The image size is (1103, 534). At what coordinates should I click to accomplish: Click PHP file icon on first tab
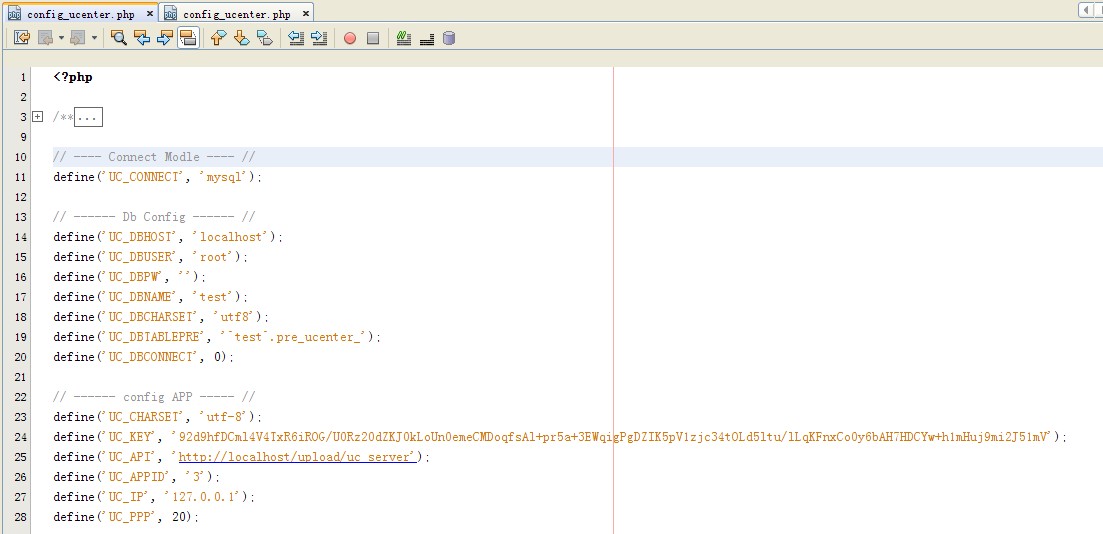[x=14, y=14]
